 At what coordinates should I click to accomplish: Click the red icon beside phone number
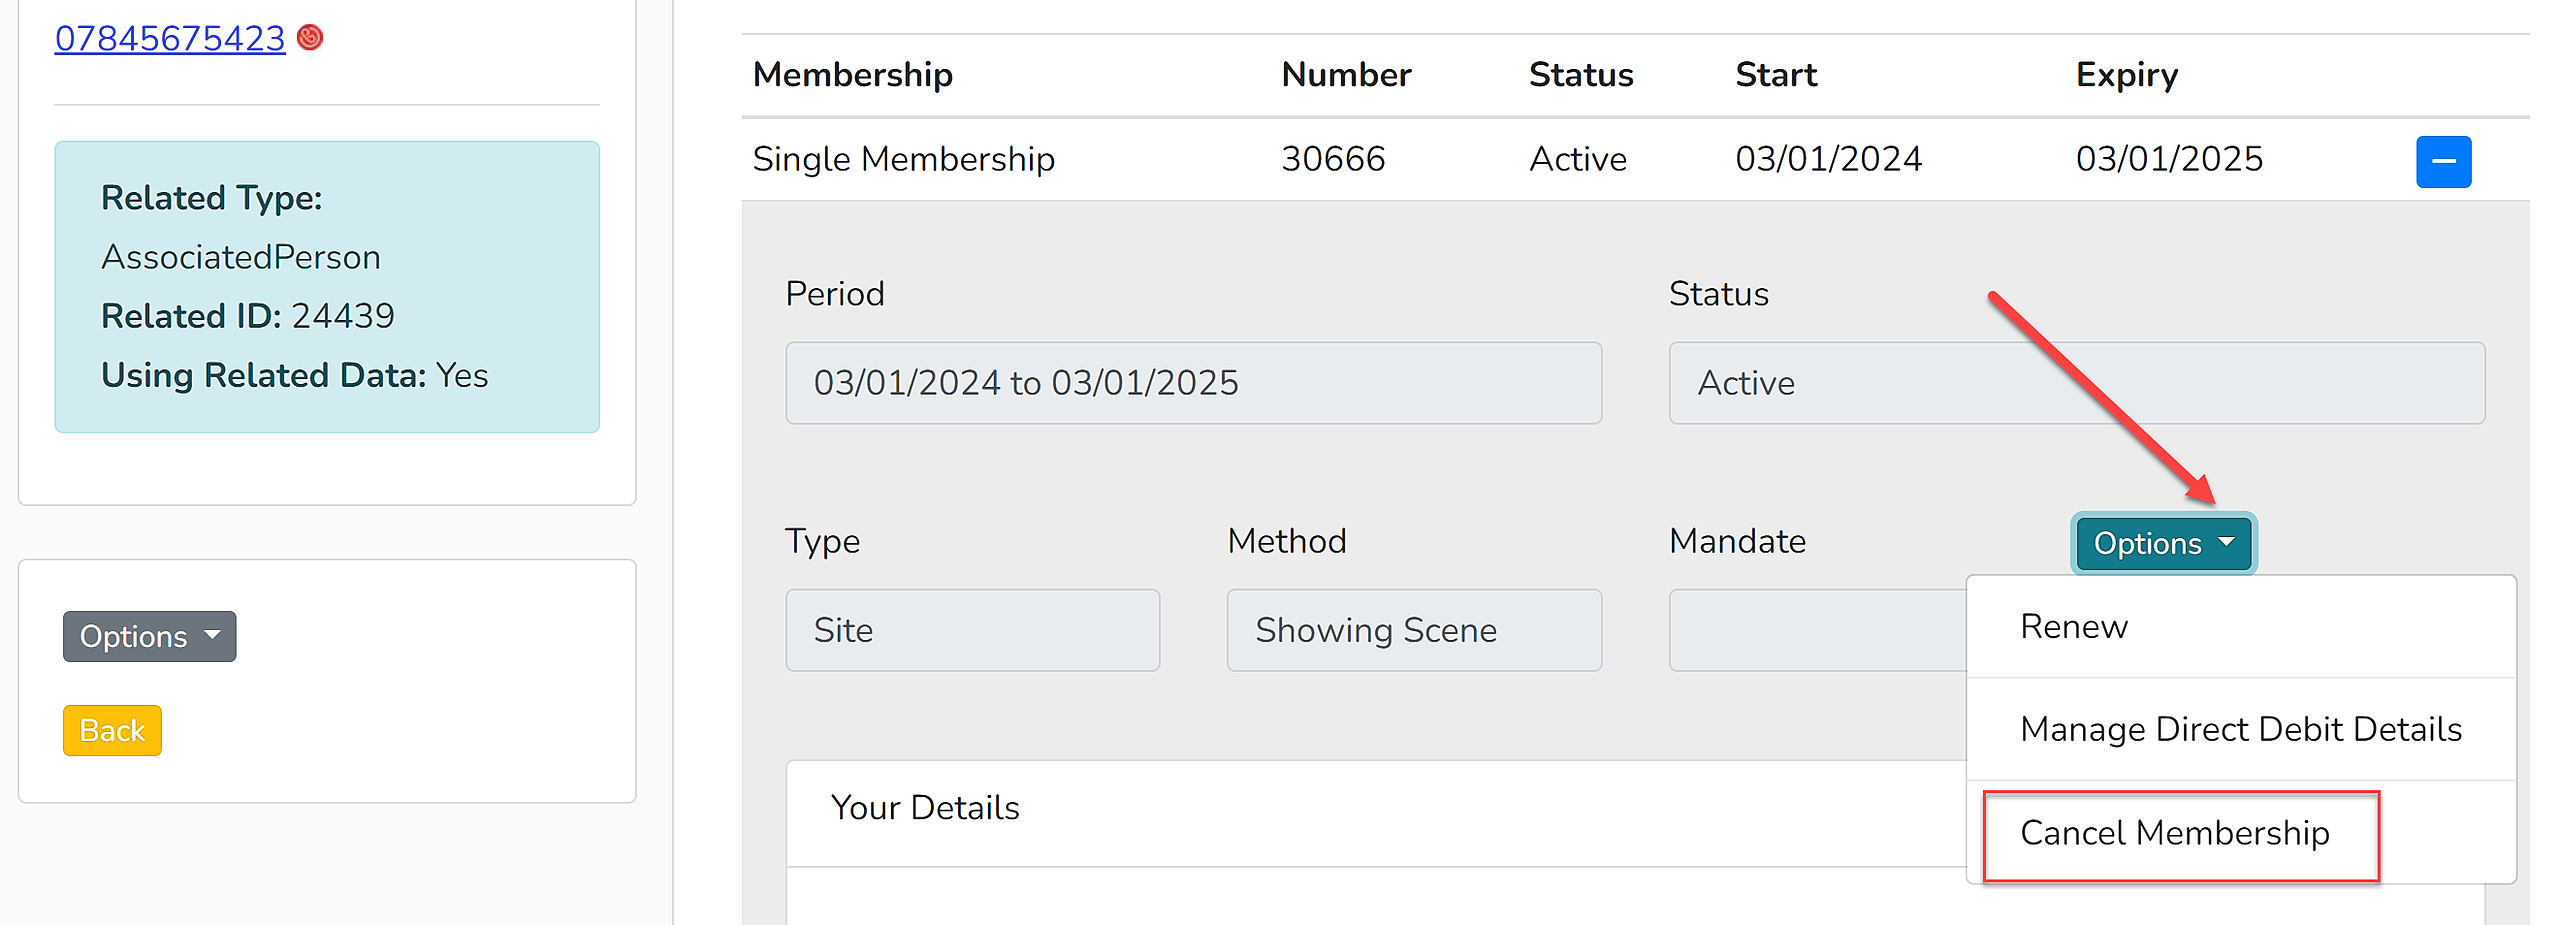pos(310,37)
